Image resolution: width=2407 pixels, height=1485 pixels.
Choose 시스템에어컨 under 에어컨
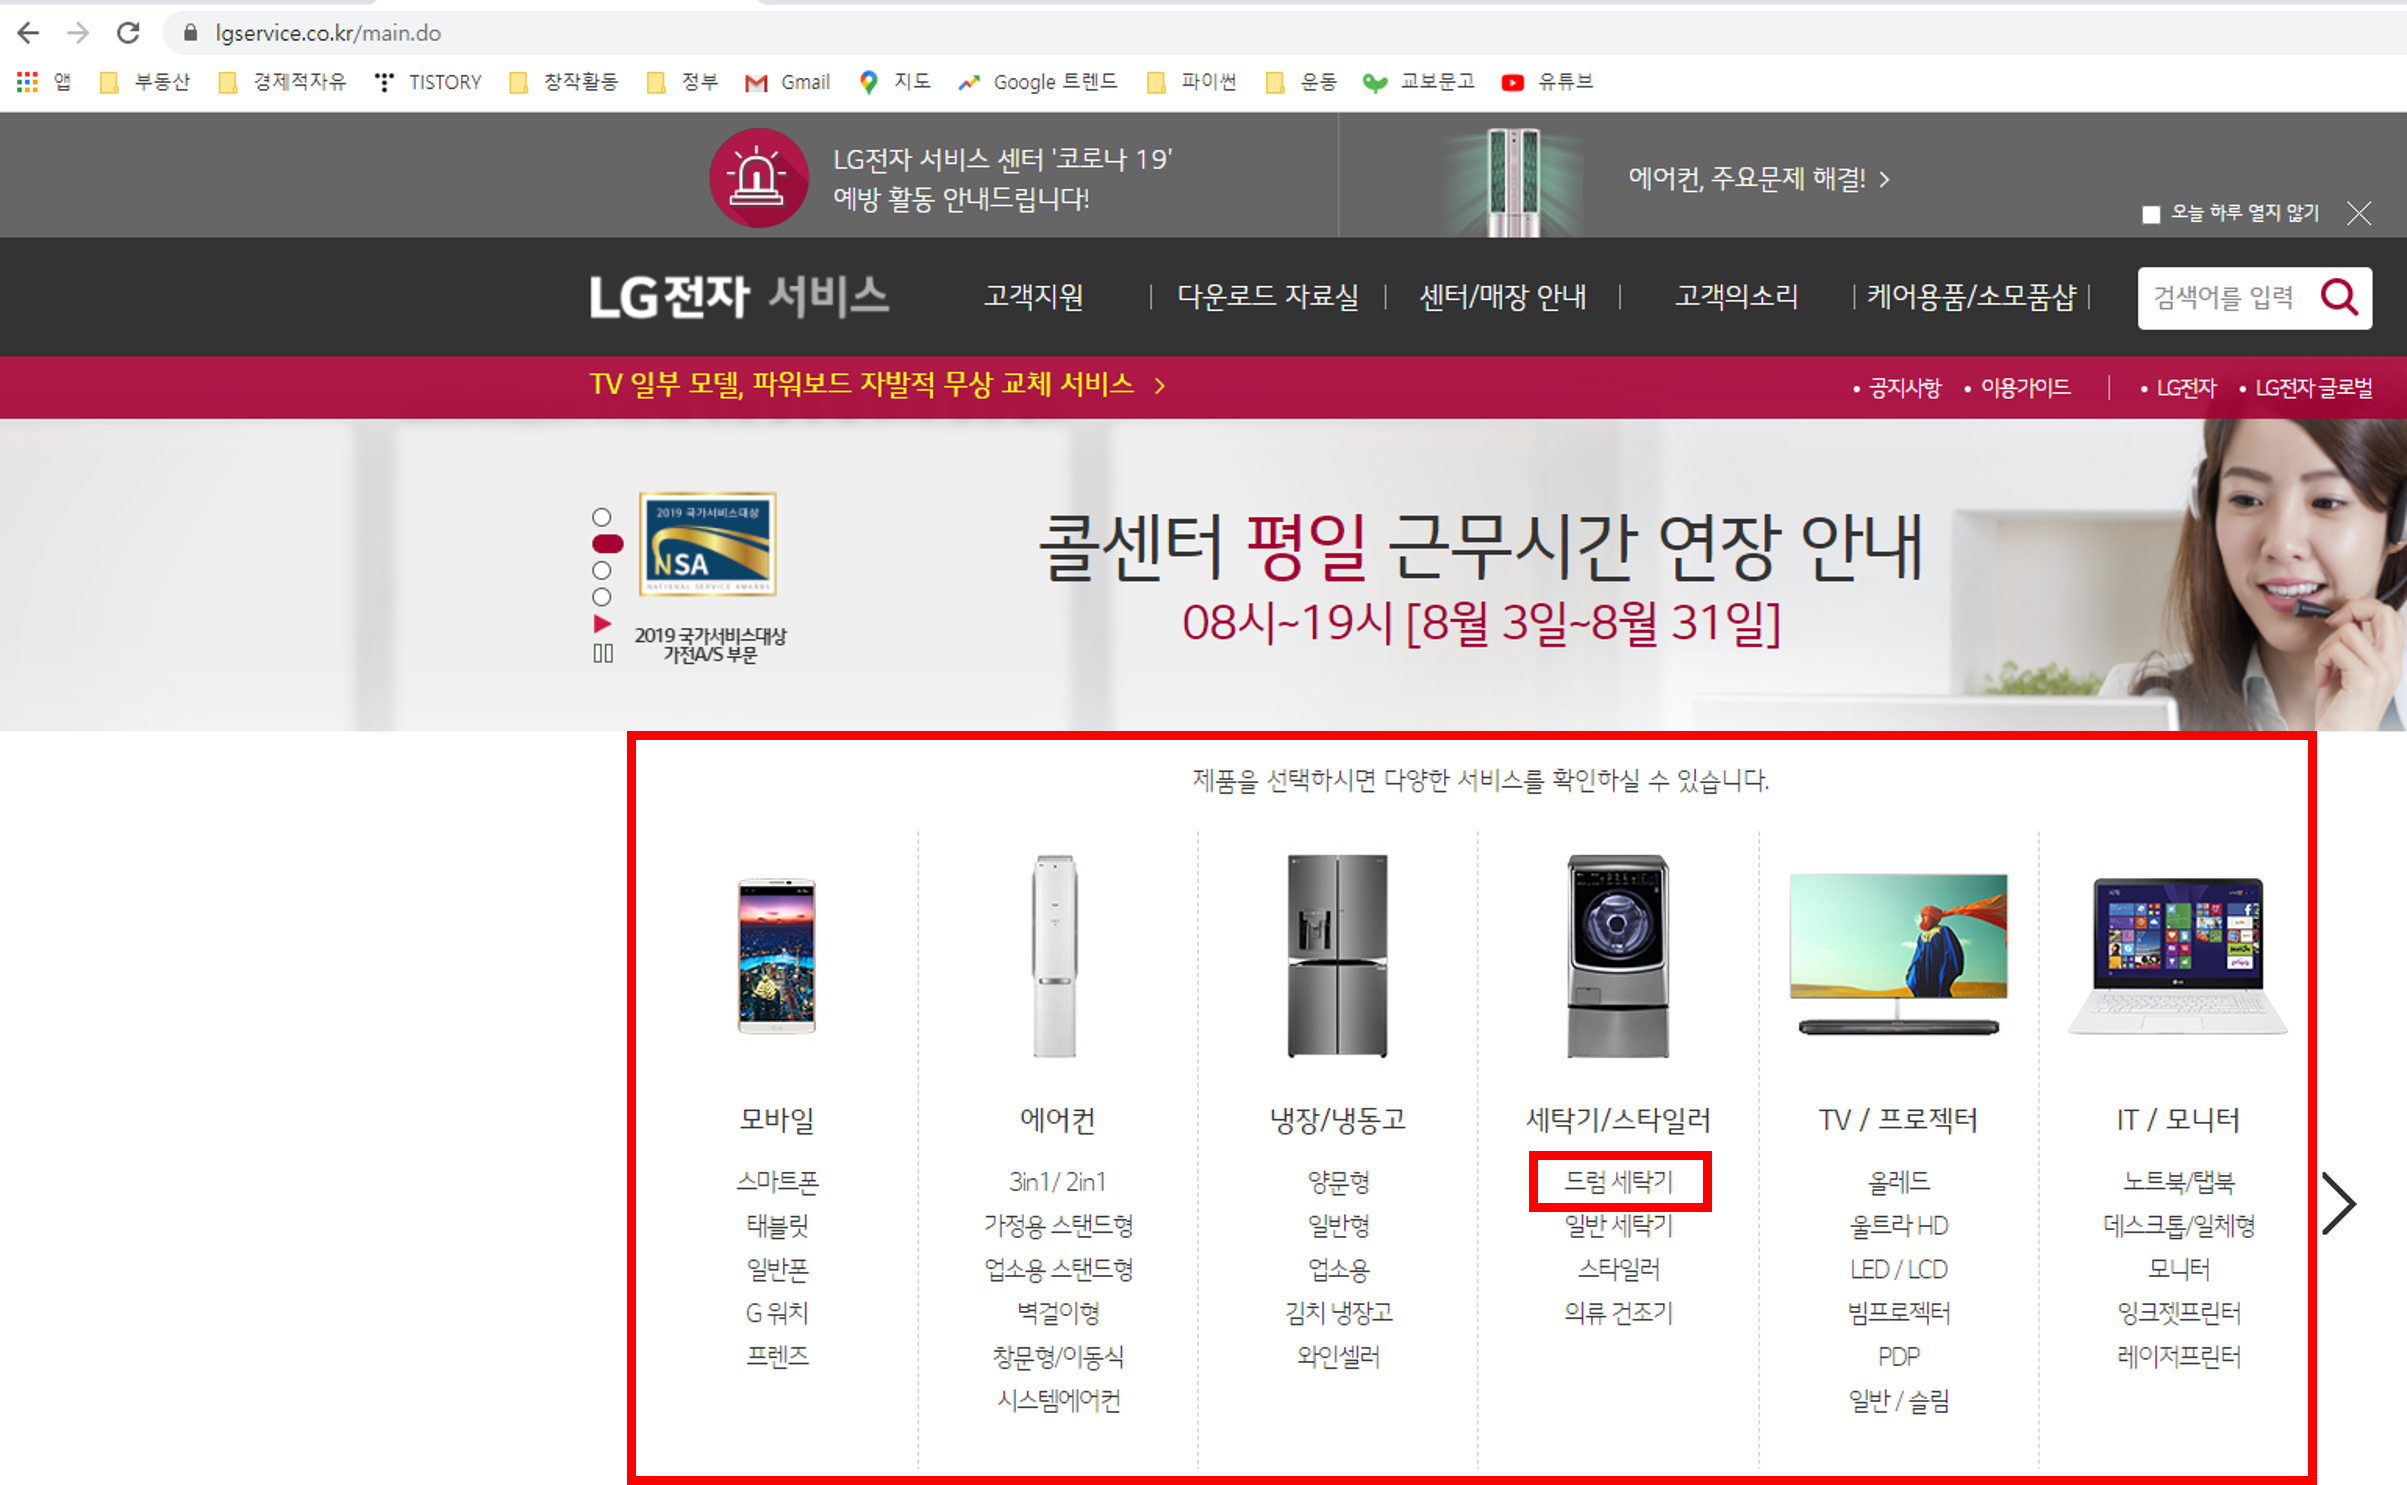[1058, 1400]
